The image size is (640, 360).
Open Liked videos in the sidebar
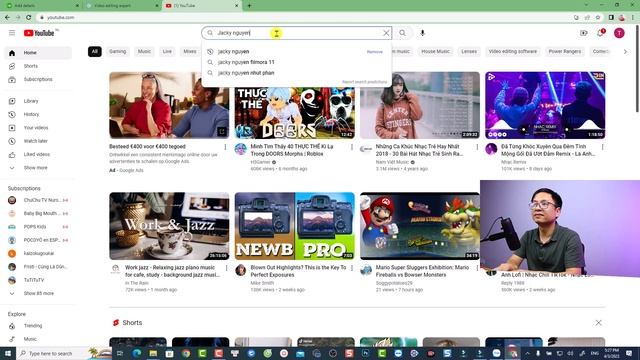[38, 154]
